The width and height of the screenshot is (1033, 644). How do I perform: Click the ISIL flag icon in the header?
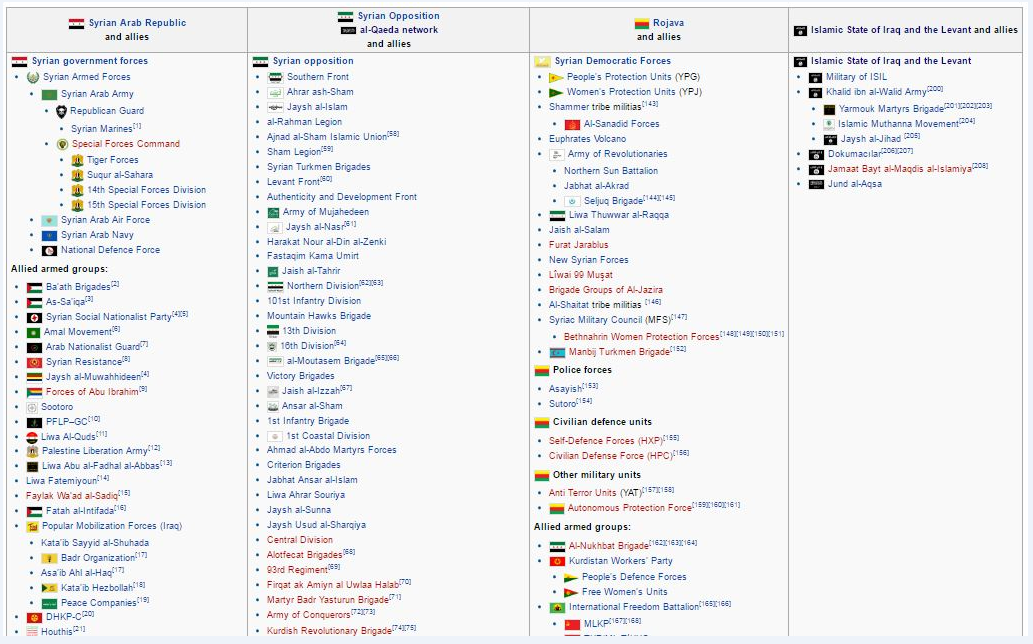800,30
